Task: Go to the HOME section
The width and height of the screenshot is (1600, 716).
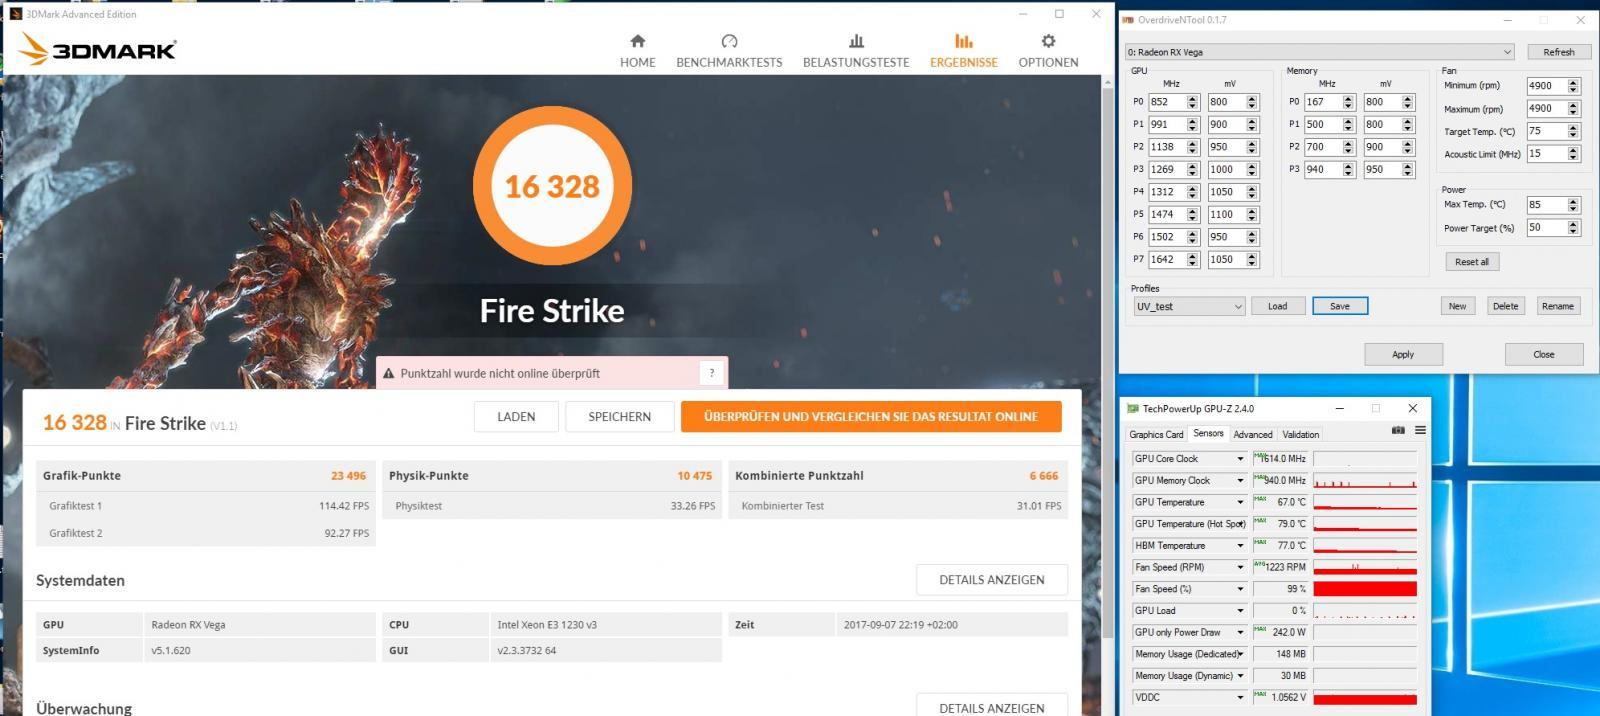Action: [x=638, y=50]
